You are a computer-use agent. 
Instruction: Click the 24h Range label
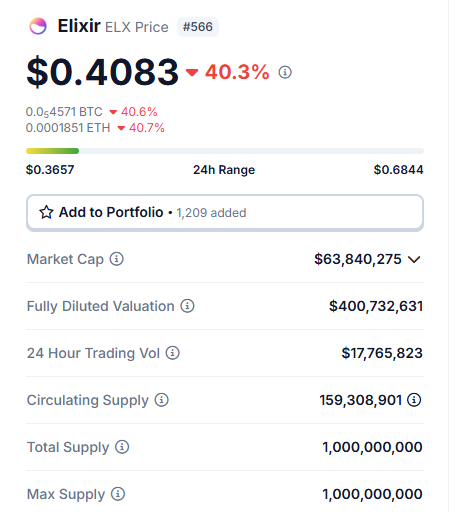tap(224, 170)
